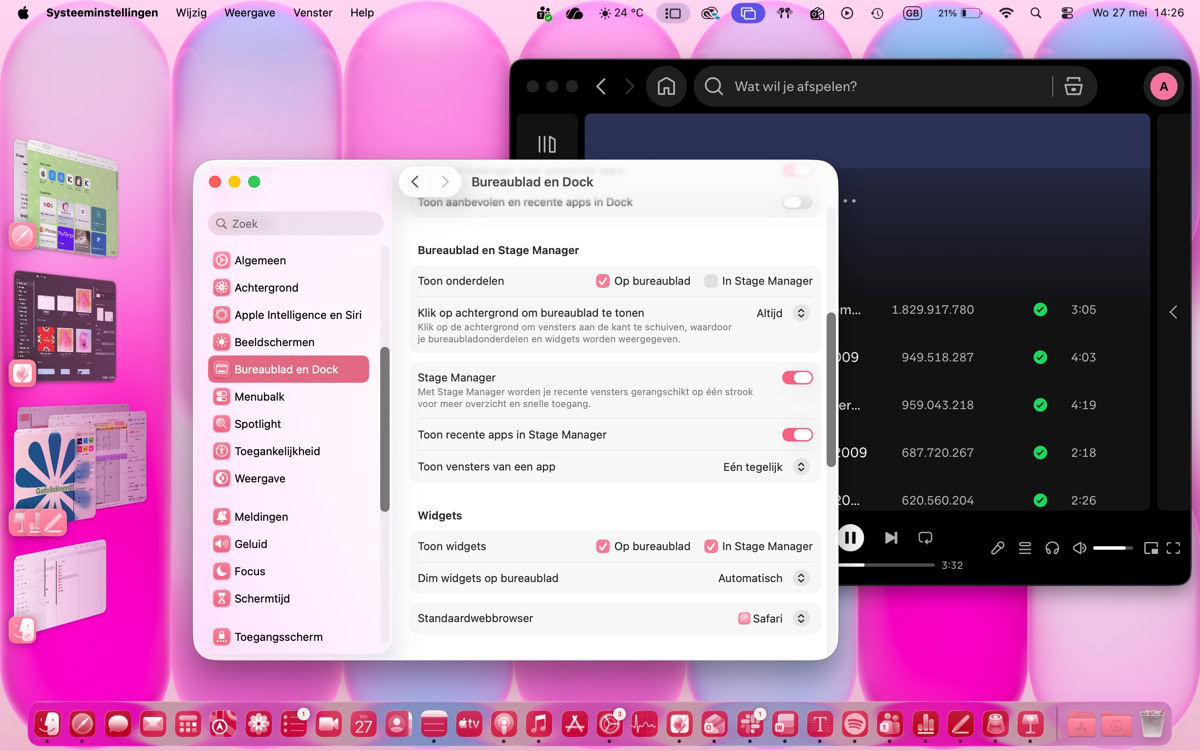Skip to next track in Spotify
Screen dimensions: 1200x751
(891, 538)
